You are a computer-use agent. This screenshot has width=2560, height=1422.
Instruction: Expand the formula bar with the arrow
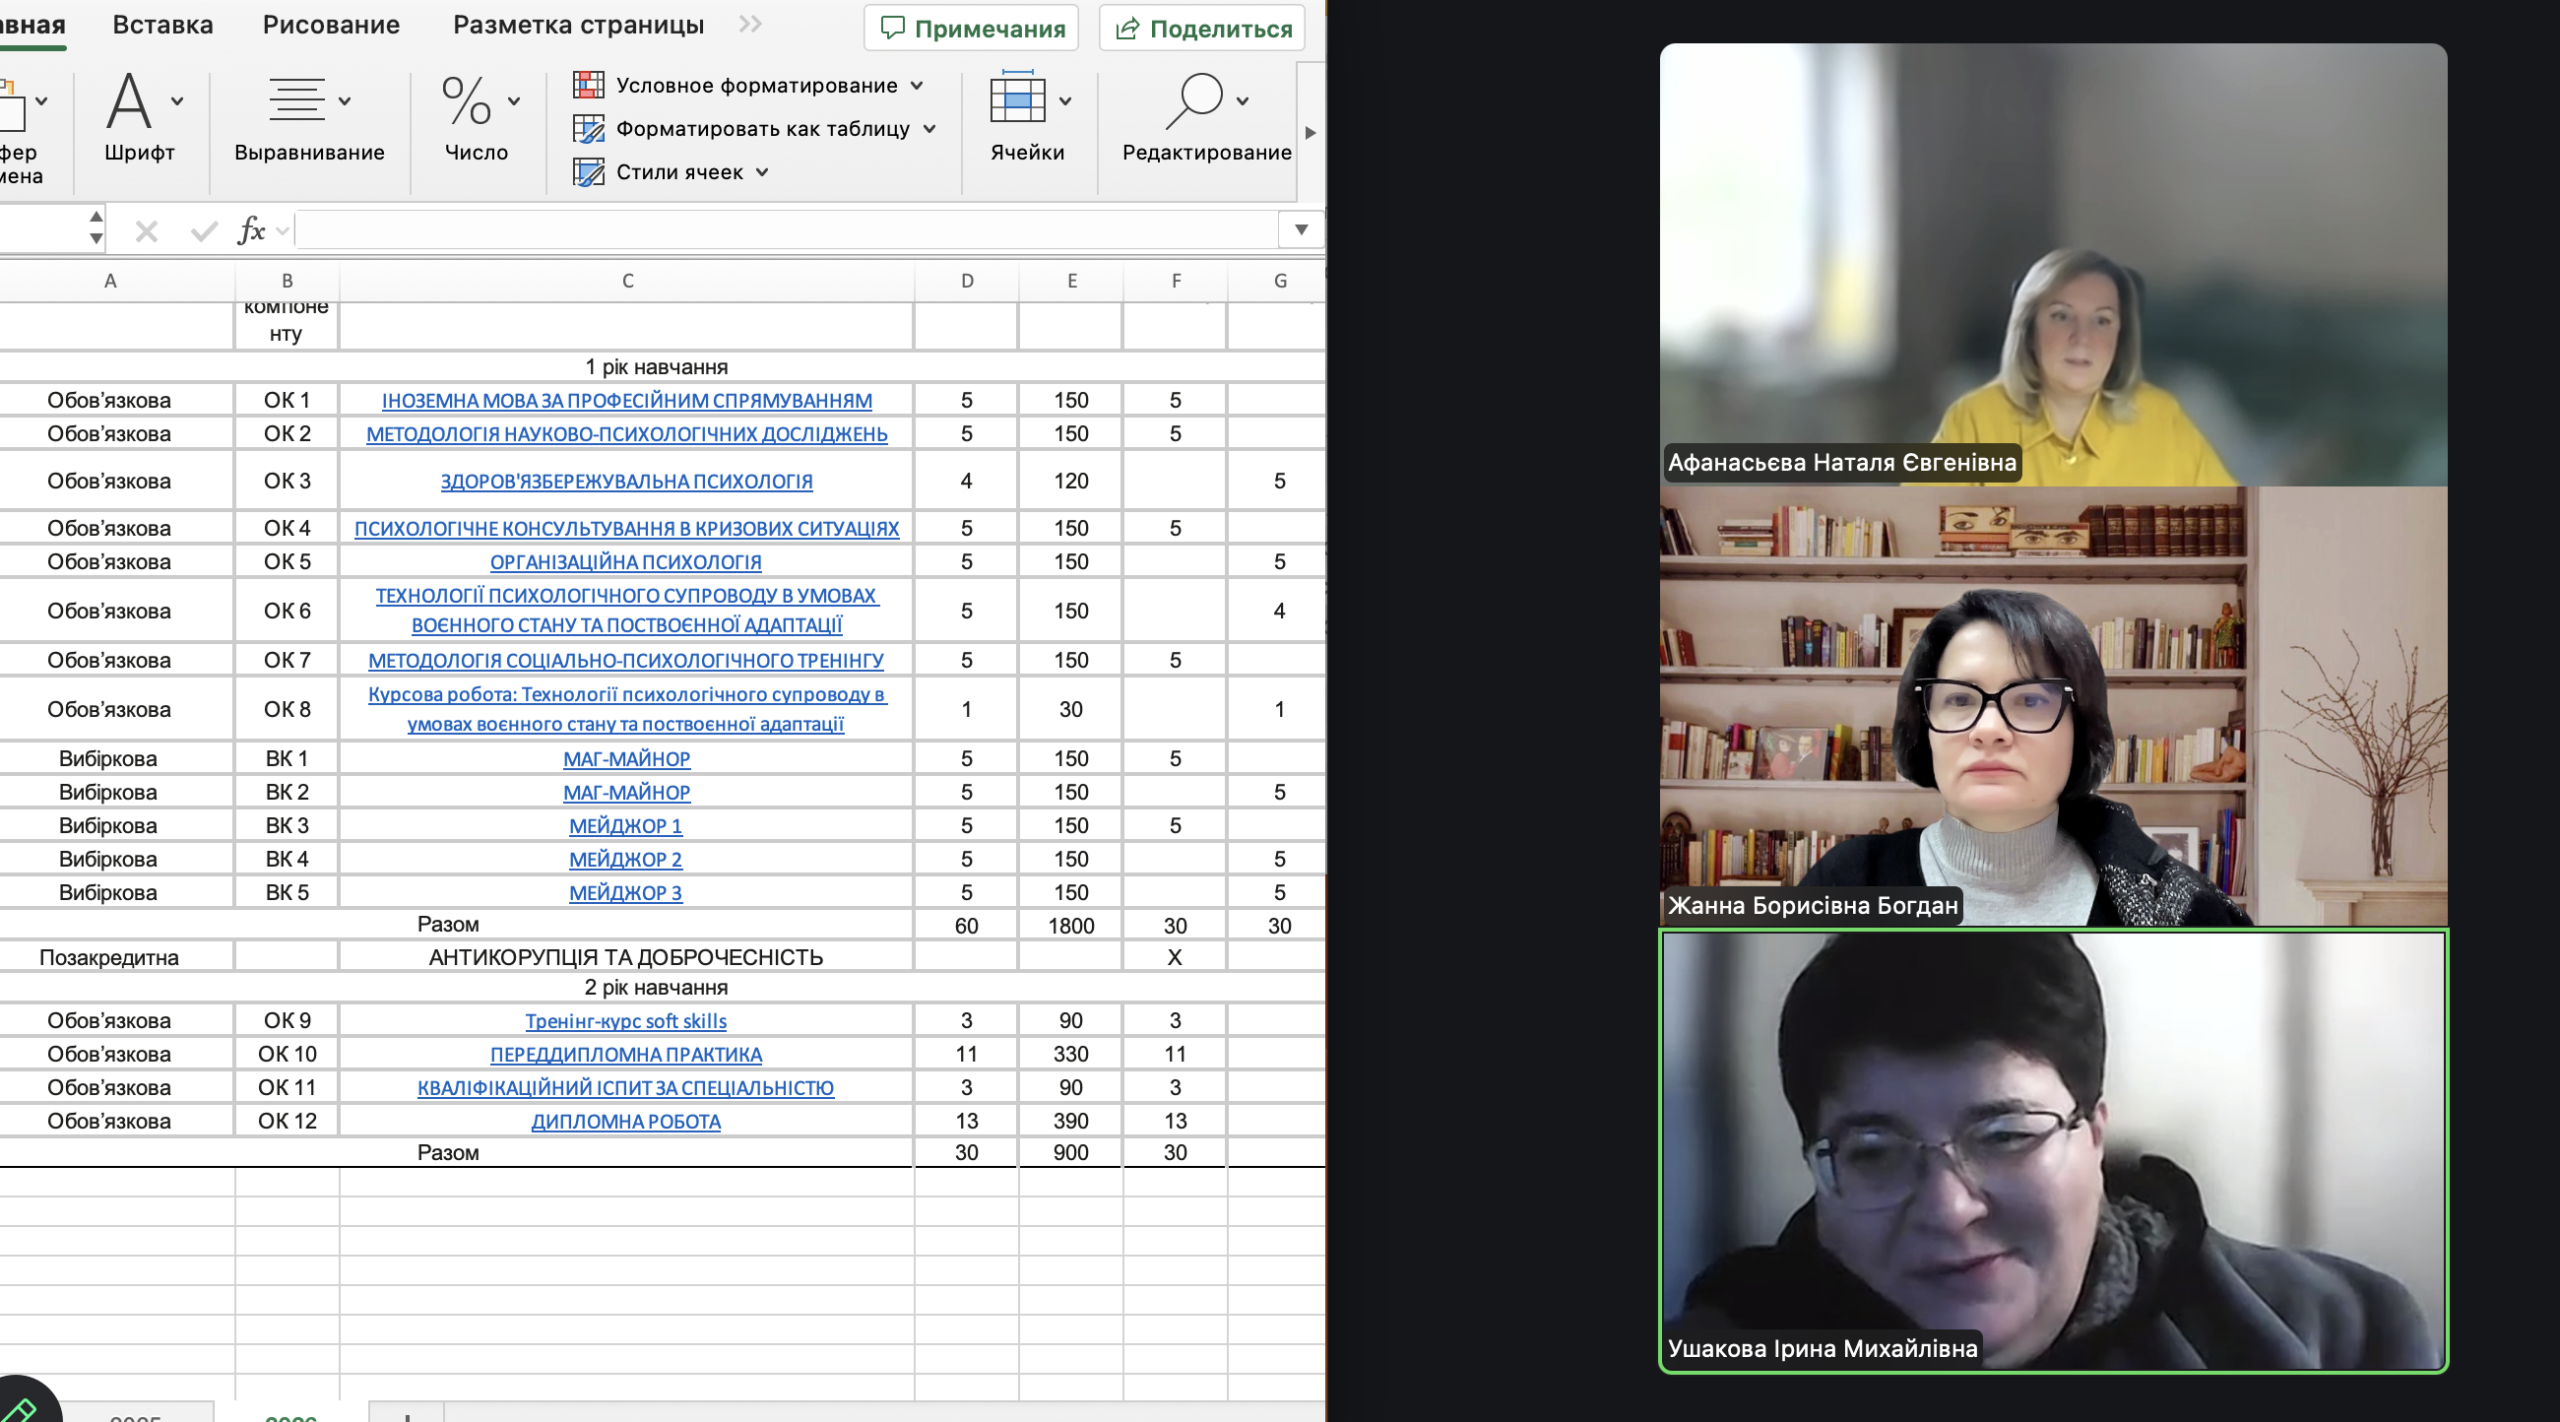pos(1301,230)
